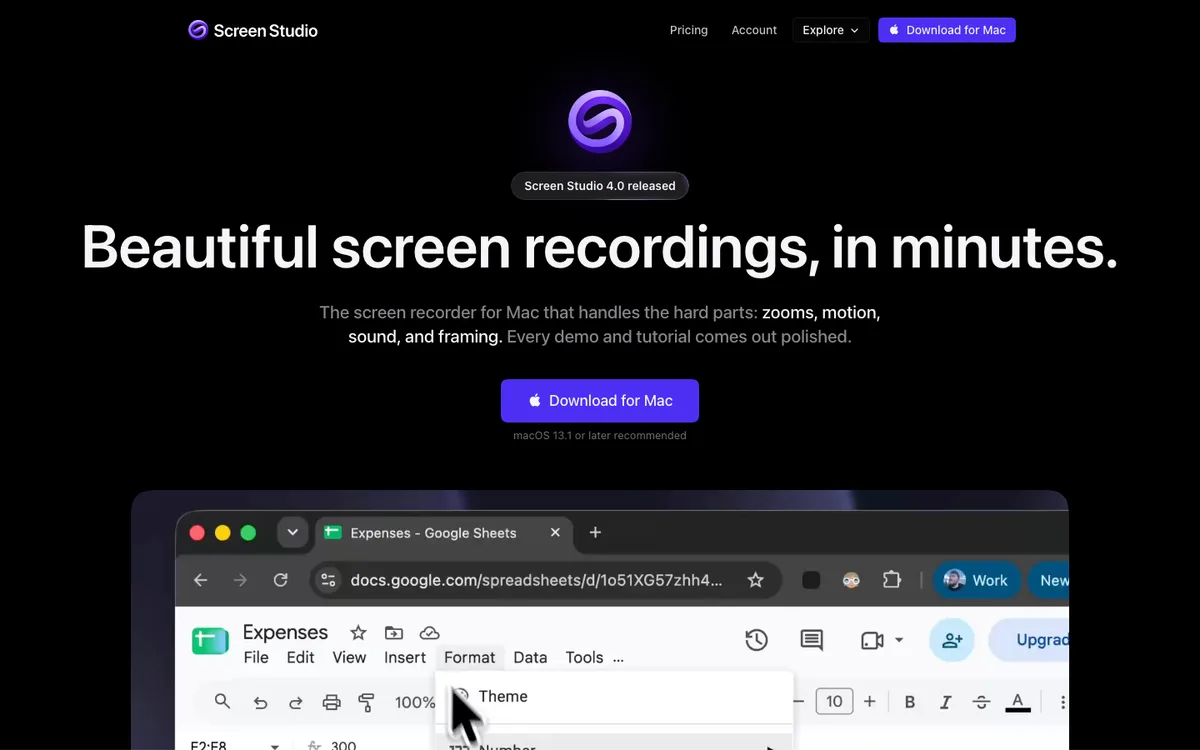Open the Edit menu in Sheets
The height and width of the screenshot is (750, 1200).
pyautogui.click(x=300, y=657)
